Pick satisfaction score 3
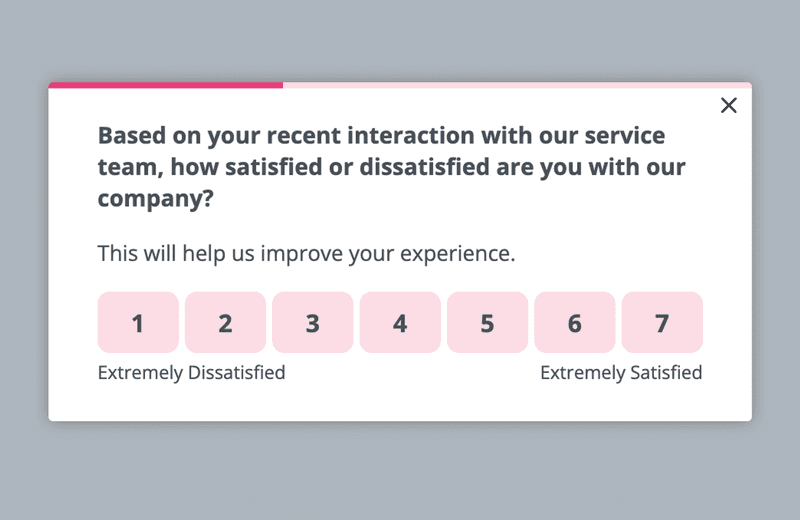800x520 pixels. [x=313, y=323]
